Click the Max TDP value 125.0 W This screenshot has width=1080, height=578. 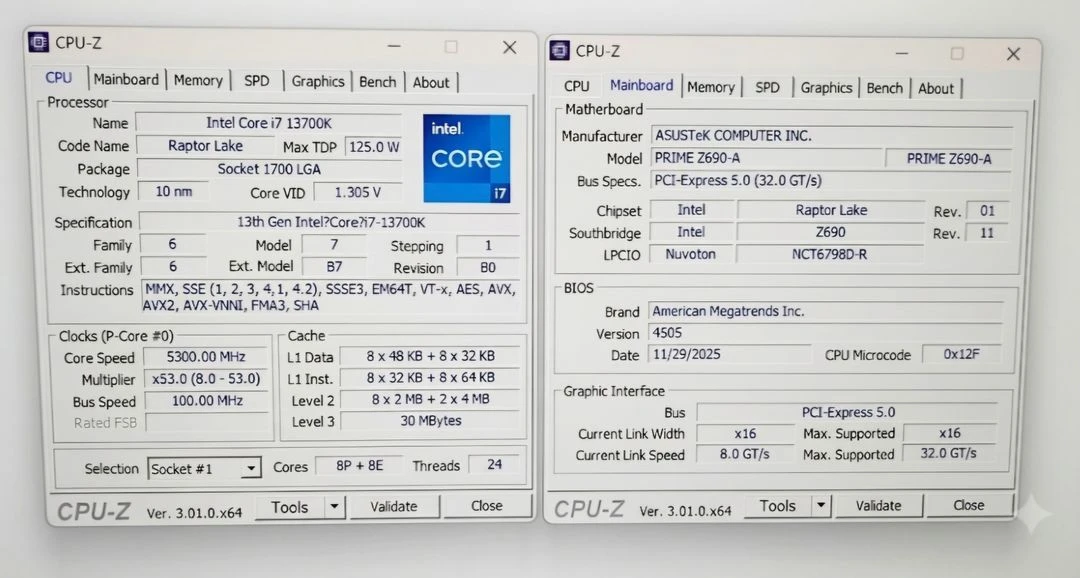click(x=374, y=147)
